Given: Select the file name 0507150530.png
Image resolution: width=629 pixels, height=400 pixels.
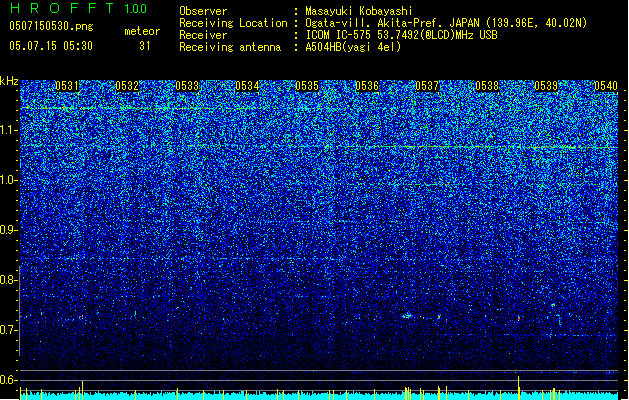Looking at the screenshot, I should pos(51,26).
